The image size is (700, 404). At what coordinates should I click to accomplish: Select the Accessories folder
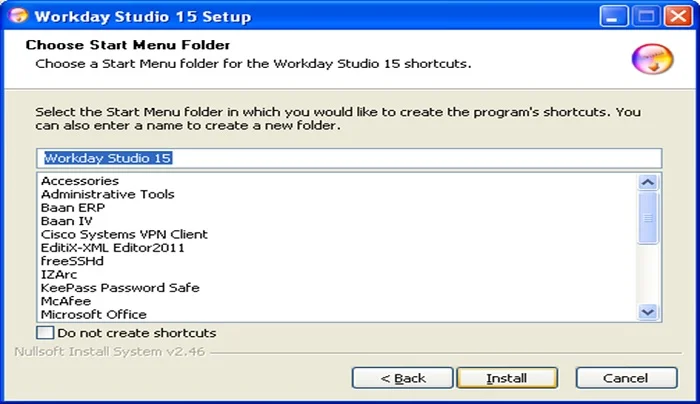pyautogui.click(x=80, y=181)
